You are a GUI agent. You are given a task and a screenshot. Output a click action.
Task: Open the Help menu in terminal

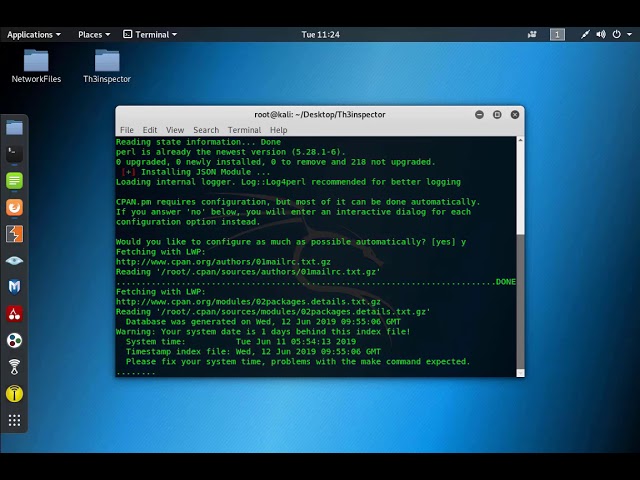[278, 130]
